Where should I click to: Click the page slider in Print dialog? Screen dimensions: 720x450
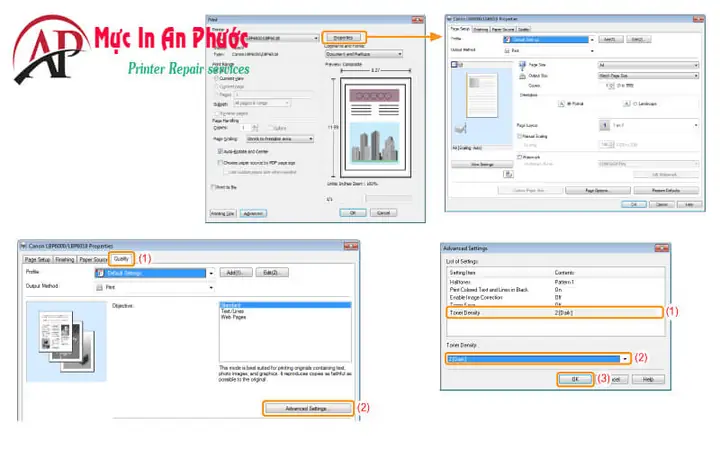pyautogui.click(x=388, y=198)
